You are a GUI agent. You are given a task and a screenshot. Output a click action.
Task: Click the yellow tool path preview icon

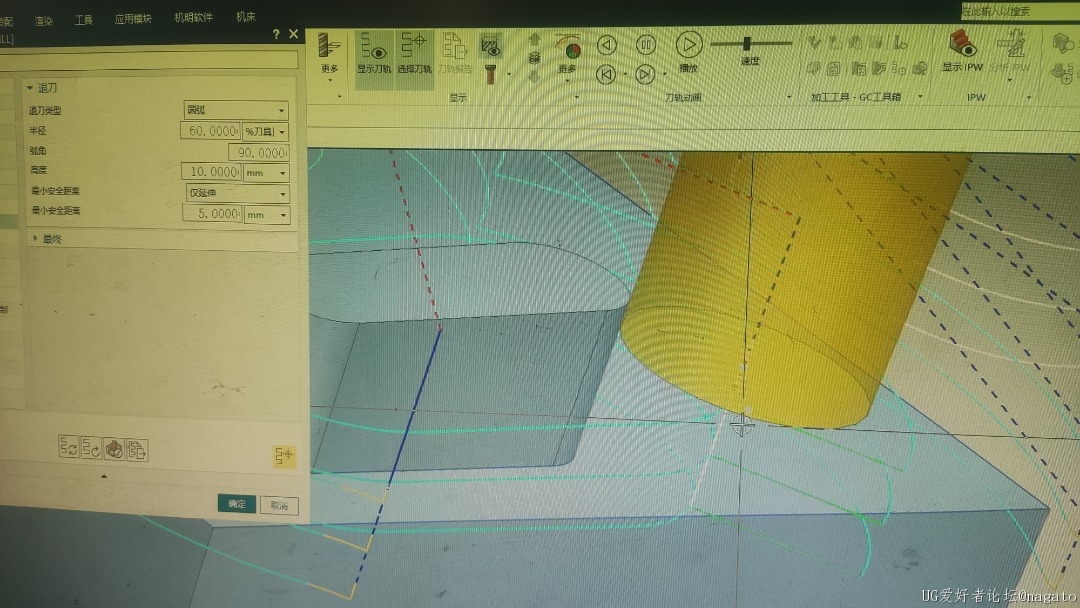[x=284, y=455]
